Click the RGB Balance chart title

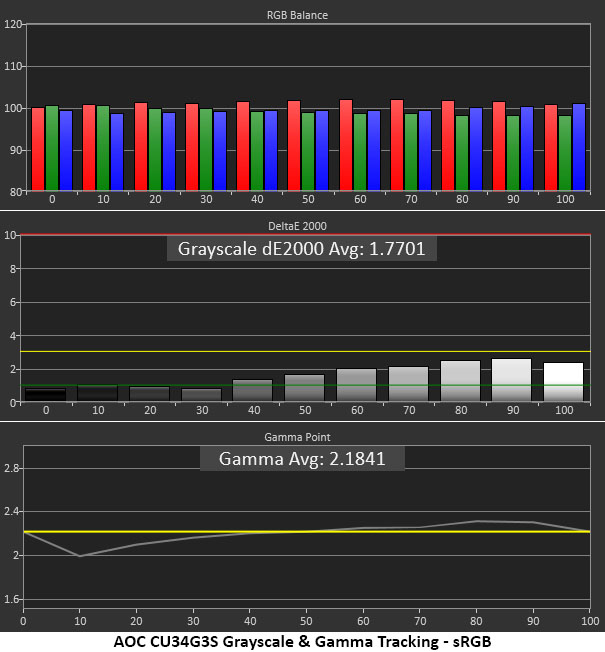(x=297, y=15)
